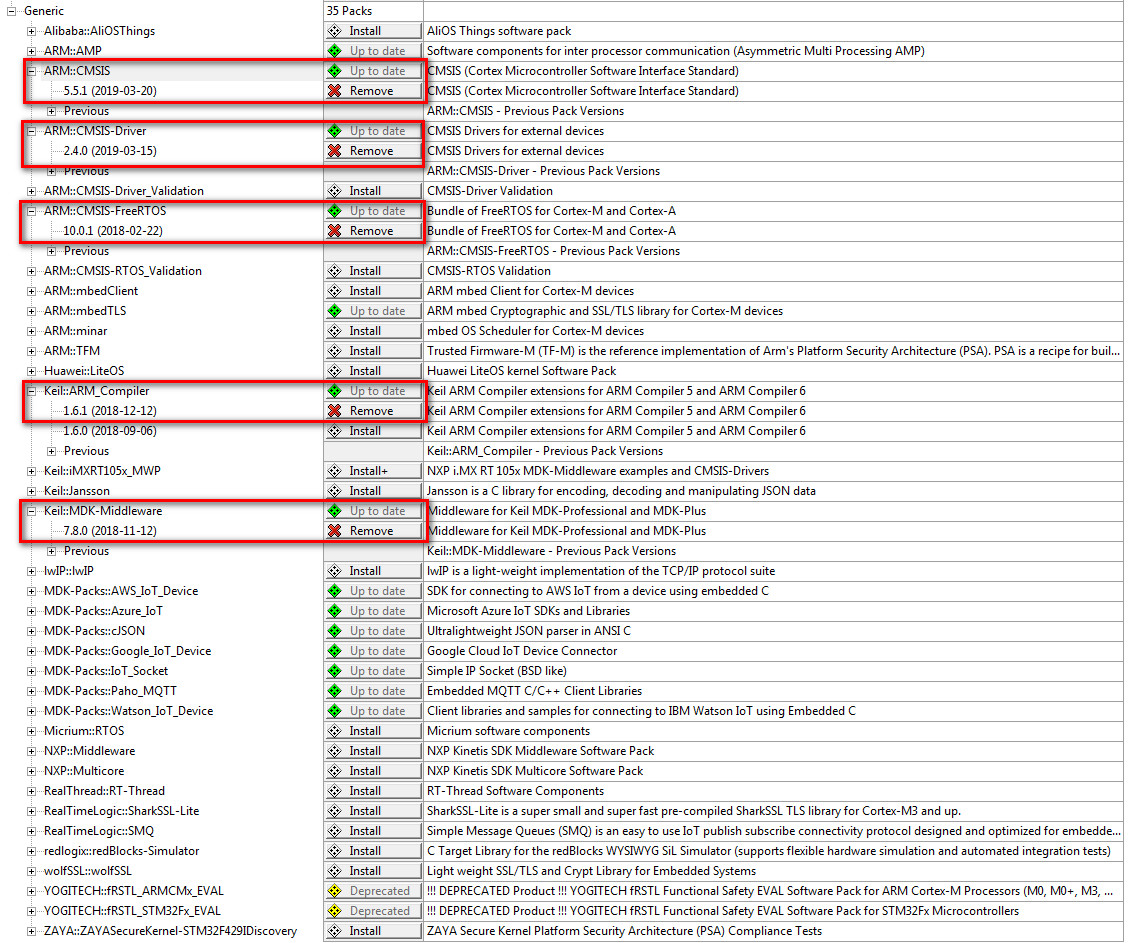Select the 5.5.1 (2019-03-20) version row

point(110,91)
